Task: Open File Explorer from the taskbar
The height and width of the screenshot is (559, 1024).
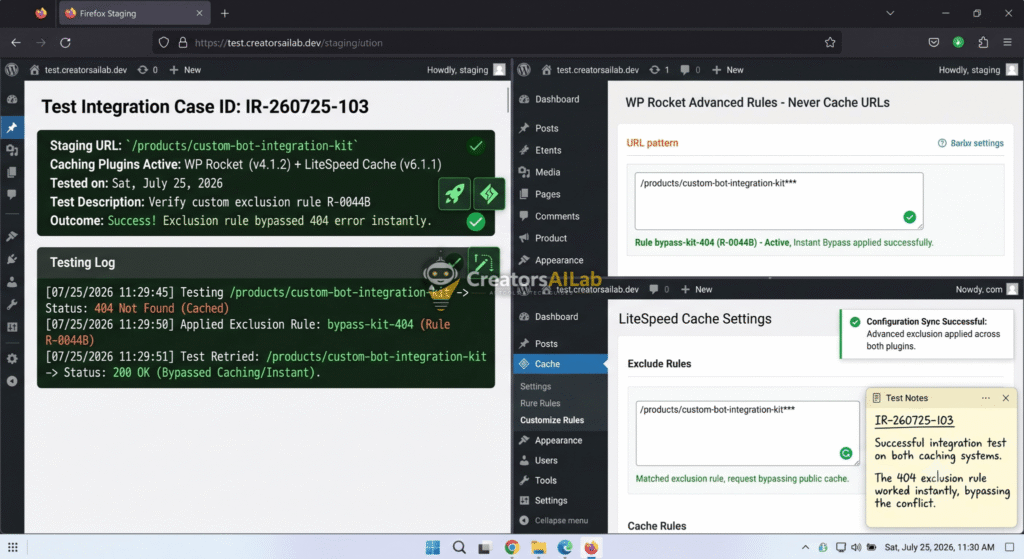Action: (x=538, y=547)
